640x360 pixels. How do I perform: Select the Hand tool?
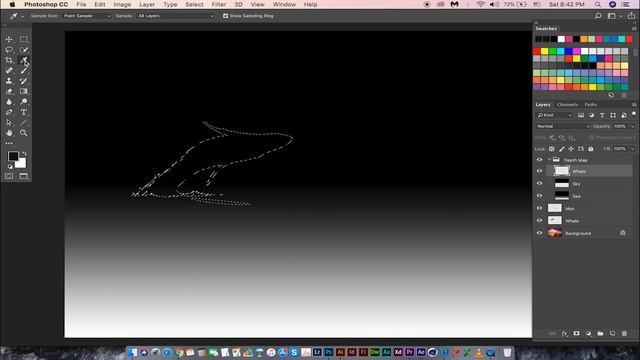(9, 133)
